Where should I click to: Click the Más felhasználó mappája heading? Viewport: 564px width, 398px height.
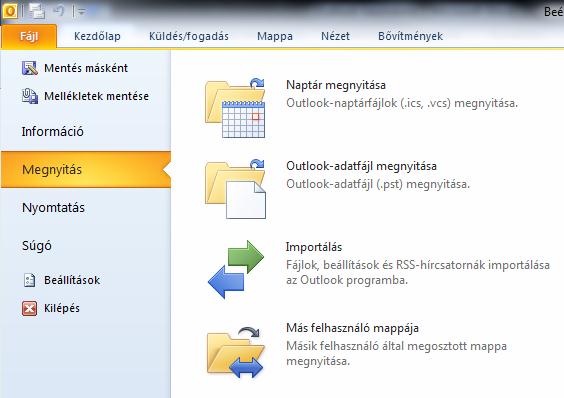pyautogui.click(x=352, y=328)
